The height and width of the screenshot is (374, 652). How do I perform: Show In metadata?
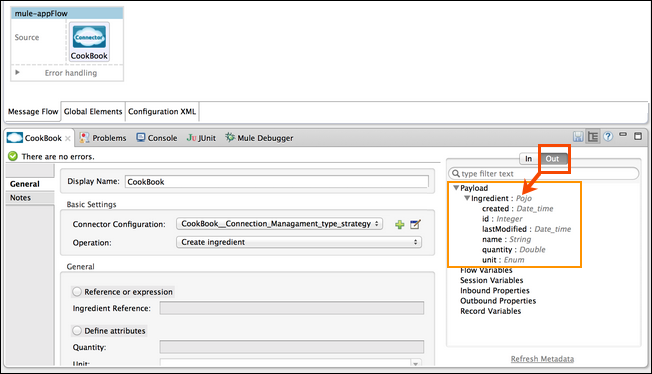click(529, 159)
